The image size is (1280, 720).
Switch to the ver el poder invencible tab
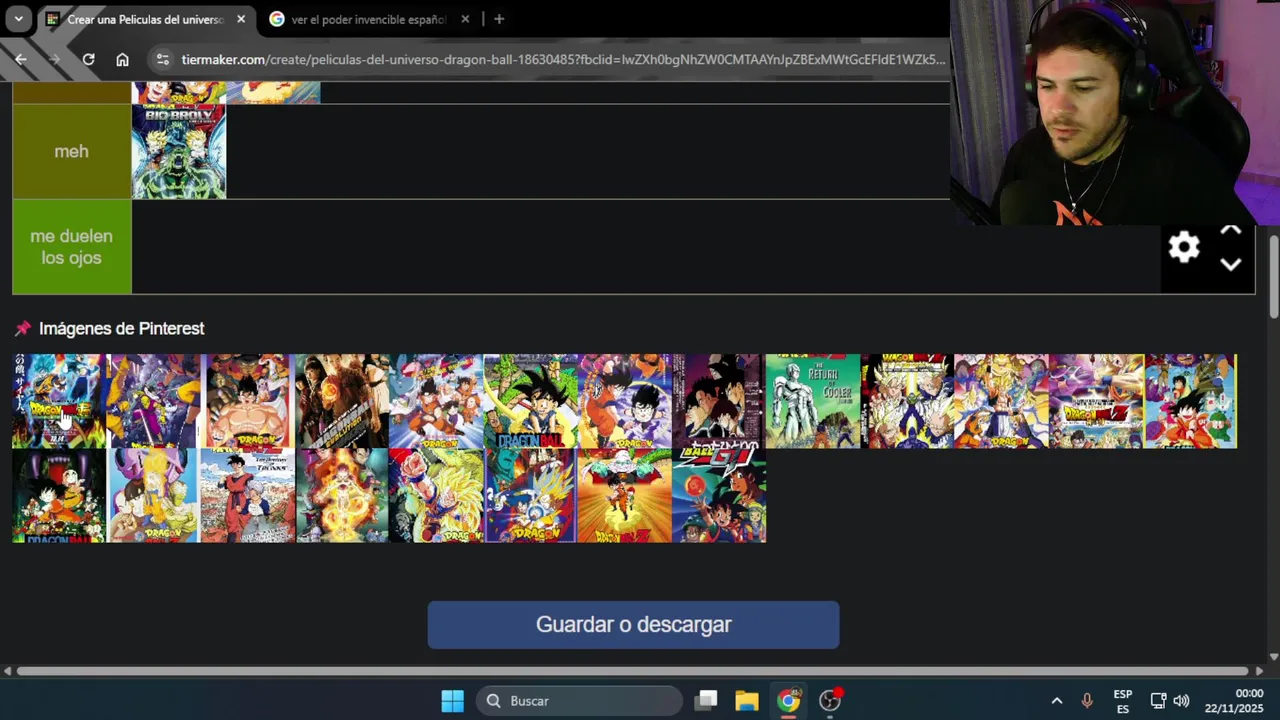[369, 19]
